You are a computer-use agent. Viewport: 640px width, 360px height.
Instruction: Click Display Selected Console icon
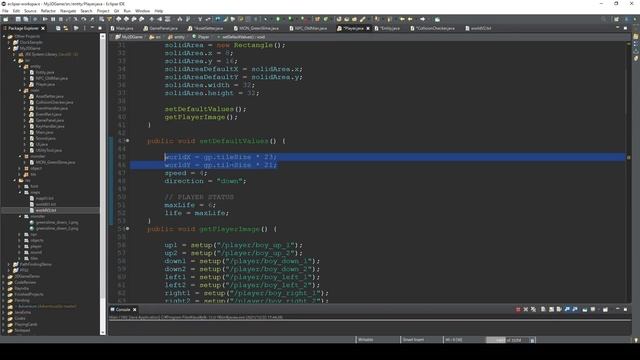click(x=593, y=309)
